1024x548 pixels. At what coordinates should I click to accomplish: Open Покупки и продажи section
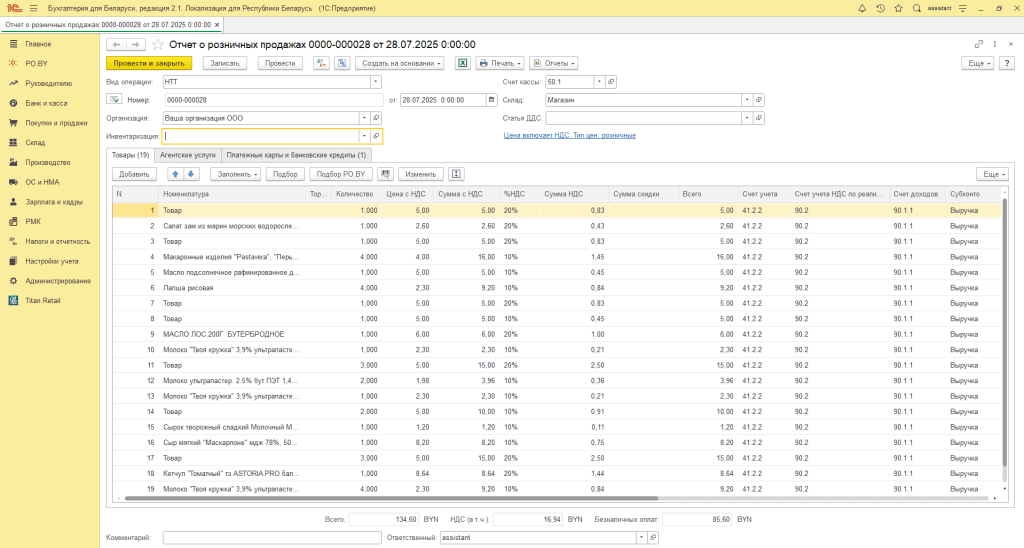[x=56, y=123]
